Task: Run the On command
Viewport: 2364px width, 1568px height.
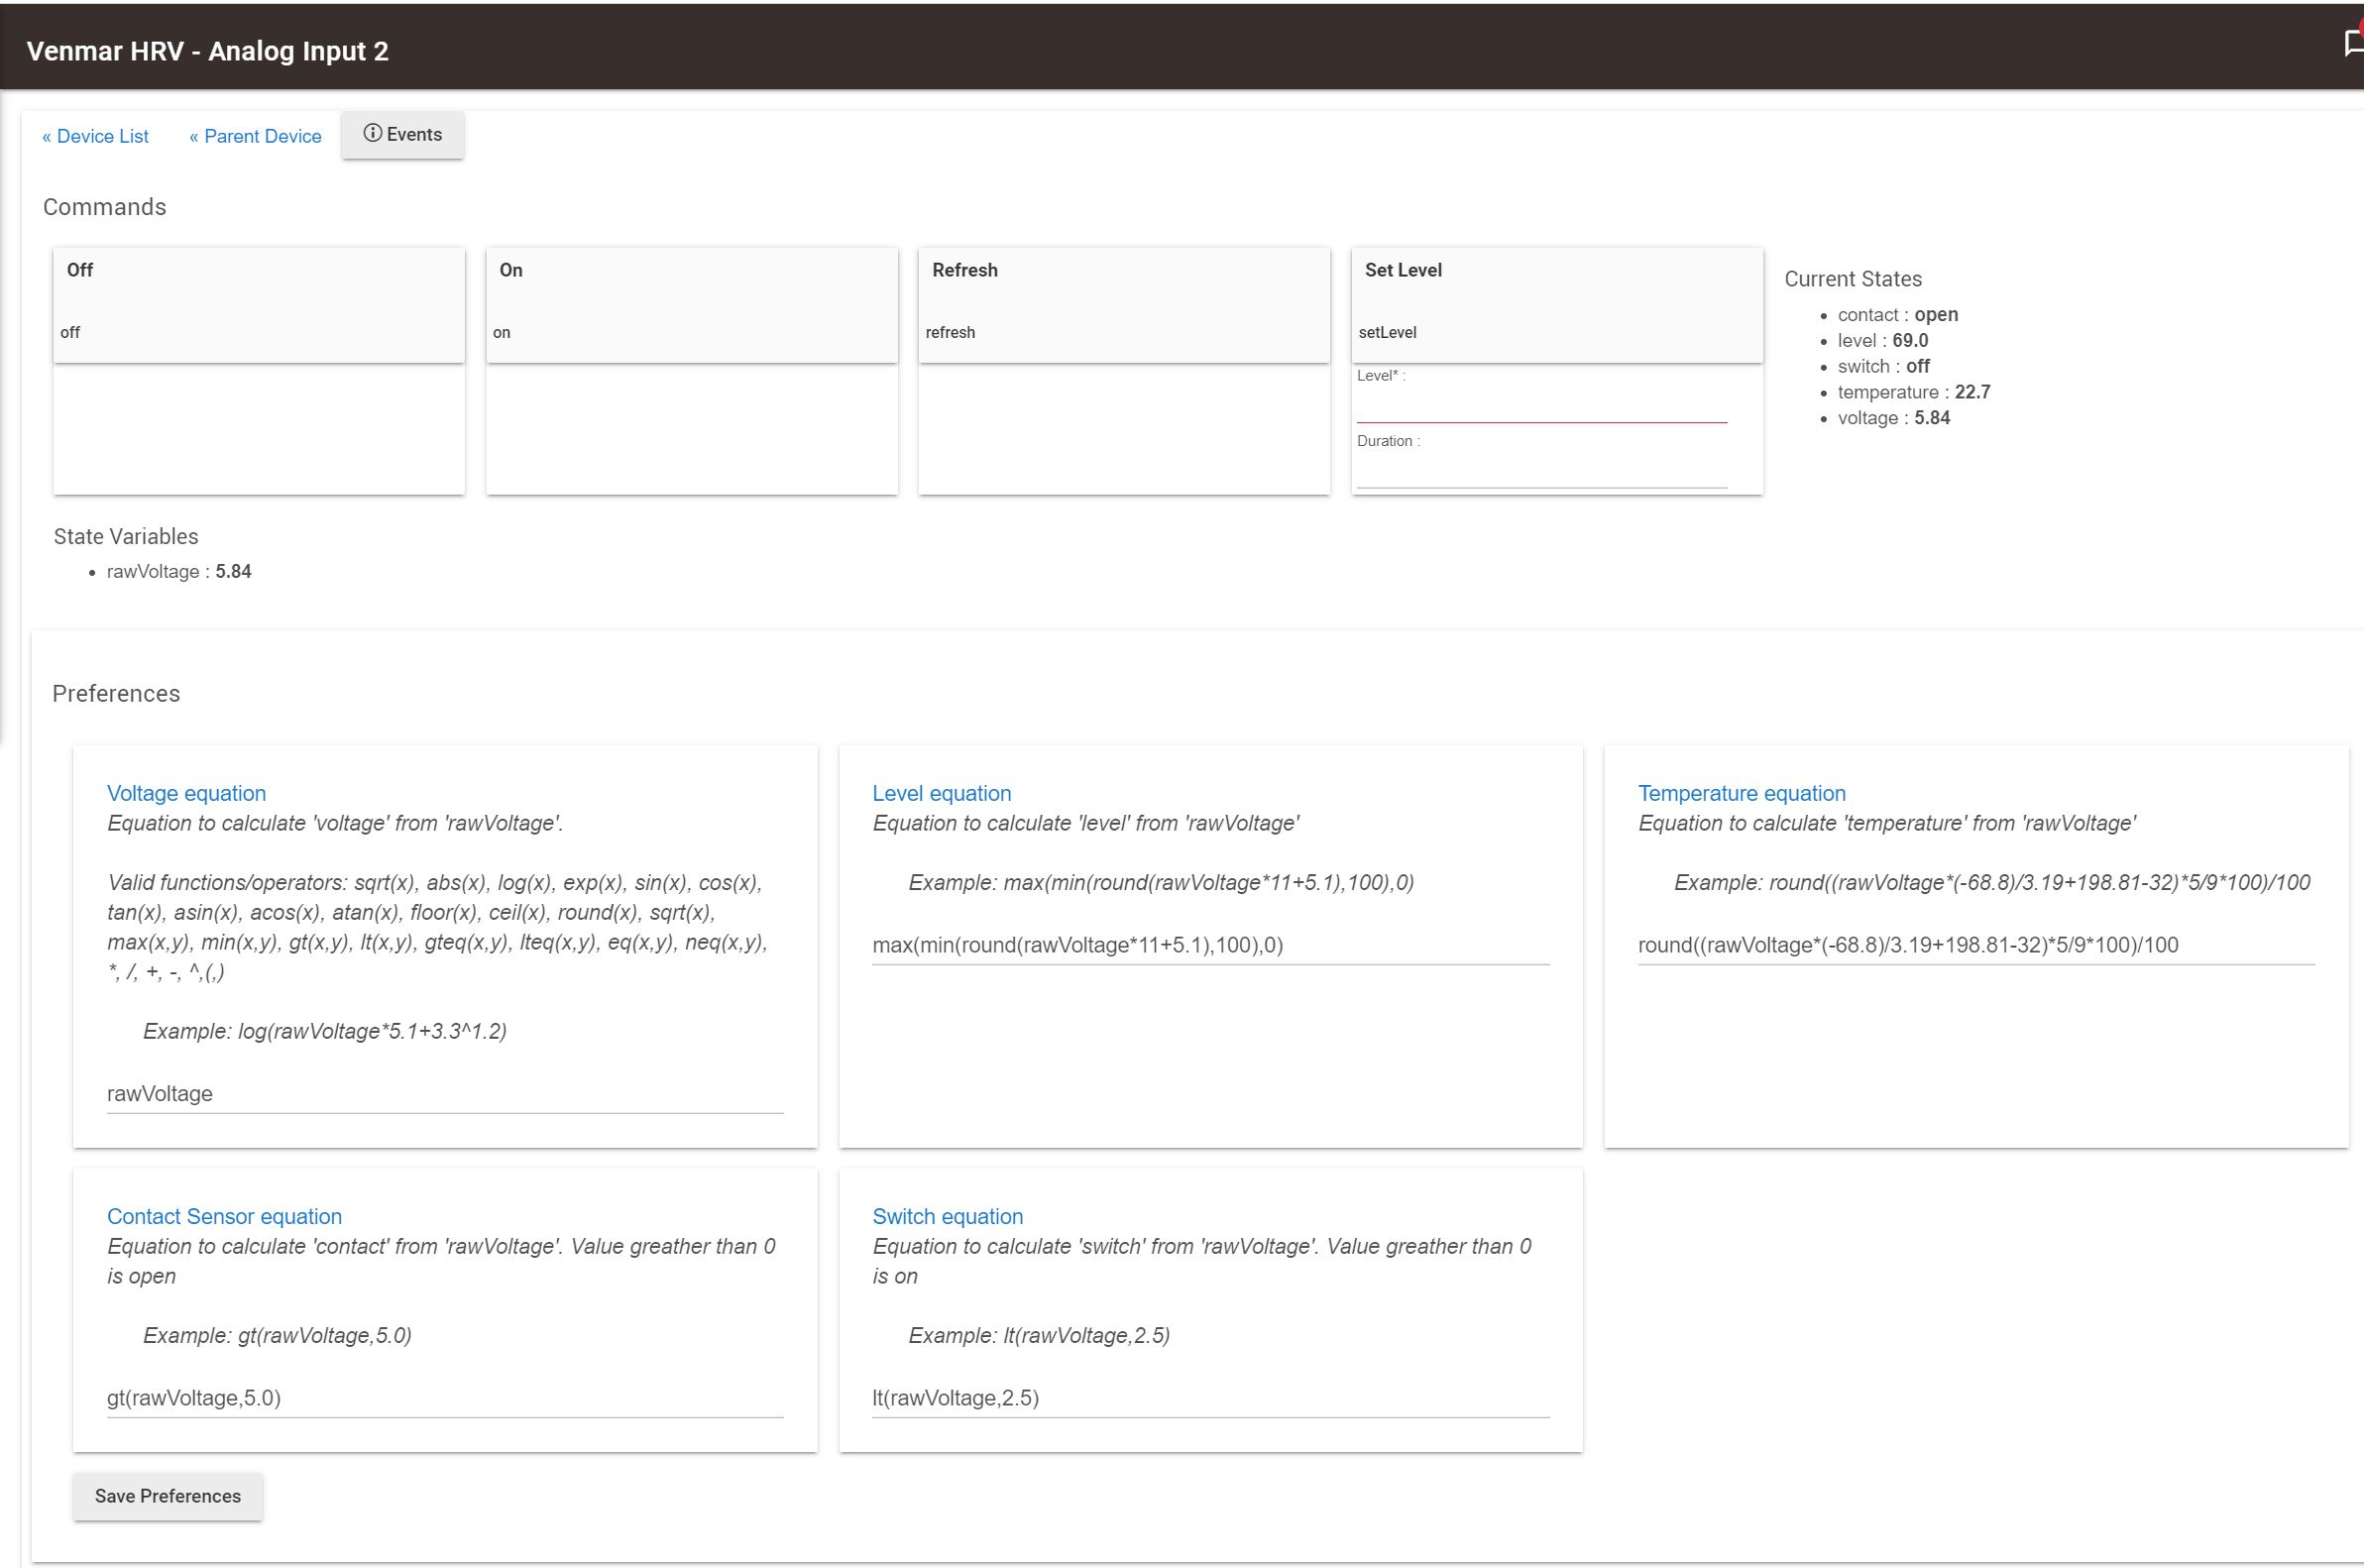Action: [x=691, y=305]
